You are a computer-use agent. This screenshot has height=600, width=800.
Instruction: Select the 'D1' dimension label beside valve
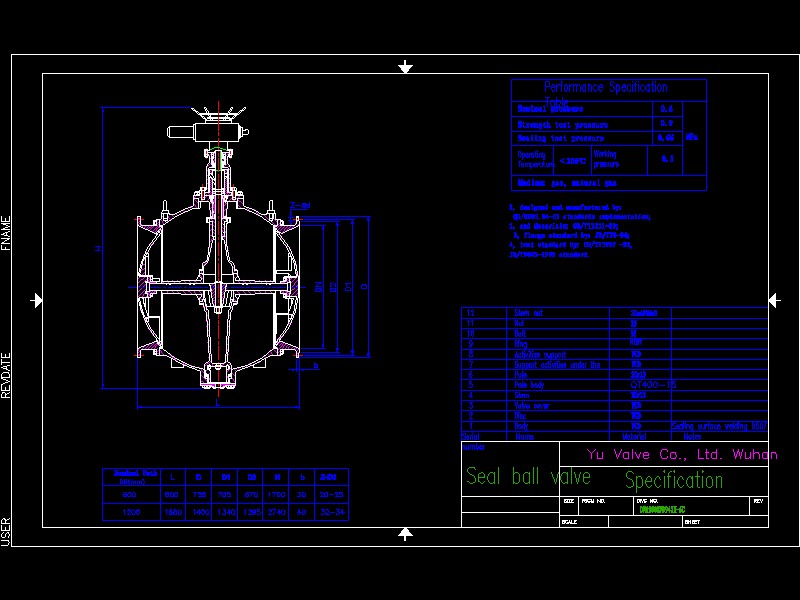[348, 287]
